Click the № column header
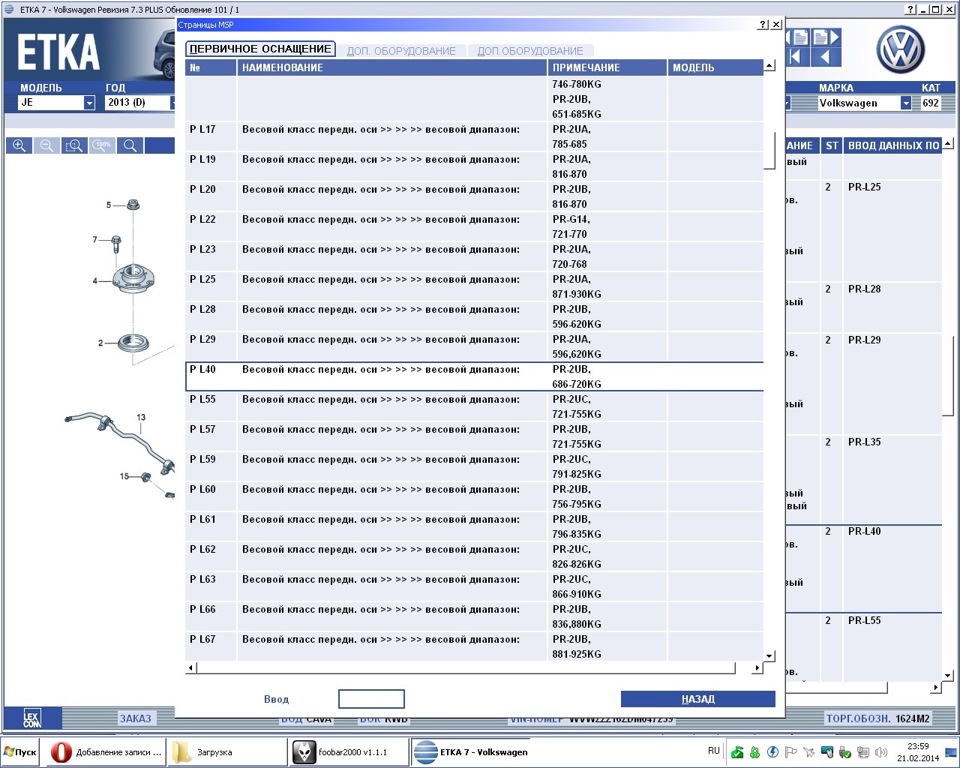The height and width of the screenshot is (768, 960). [211, 67]
